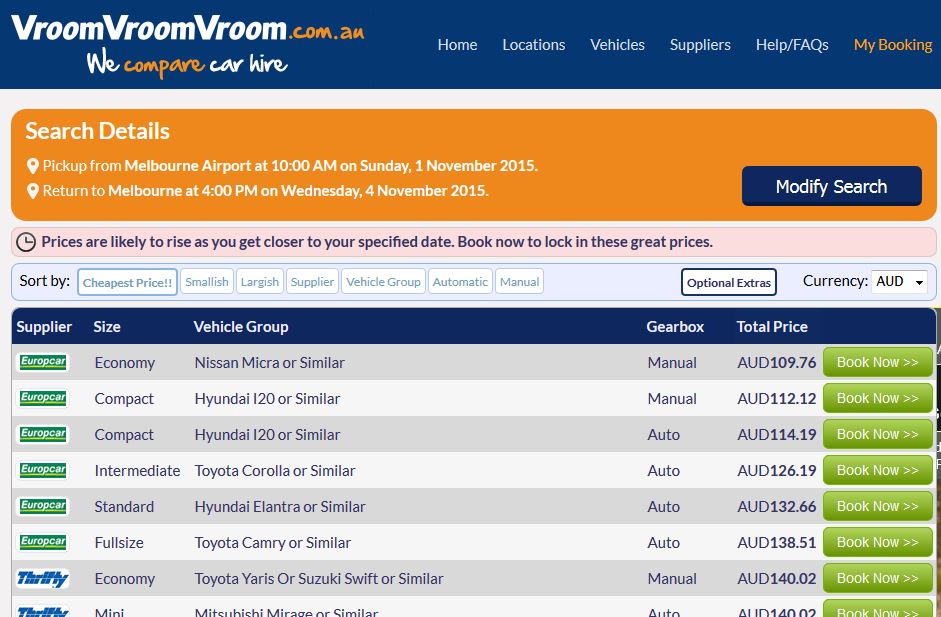Click 'Toyota Camry or Similar' text

pyautogui.click(x=272, y=543)
